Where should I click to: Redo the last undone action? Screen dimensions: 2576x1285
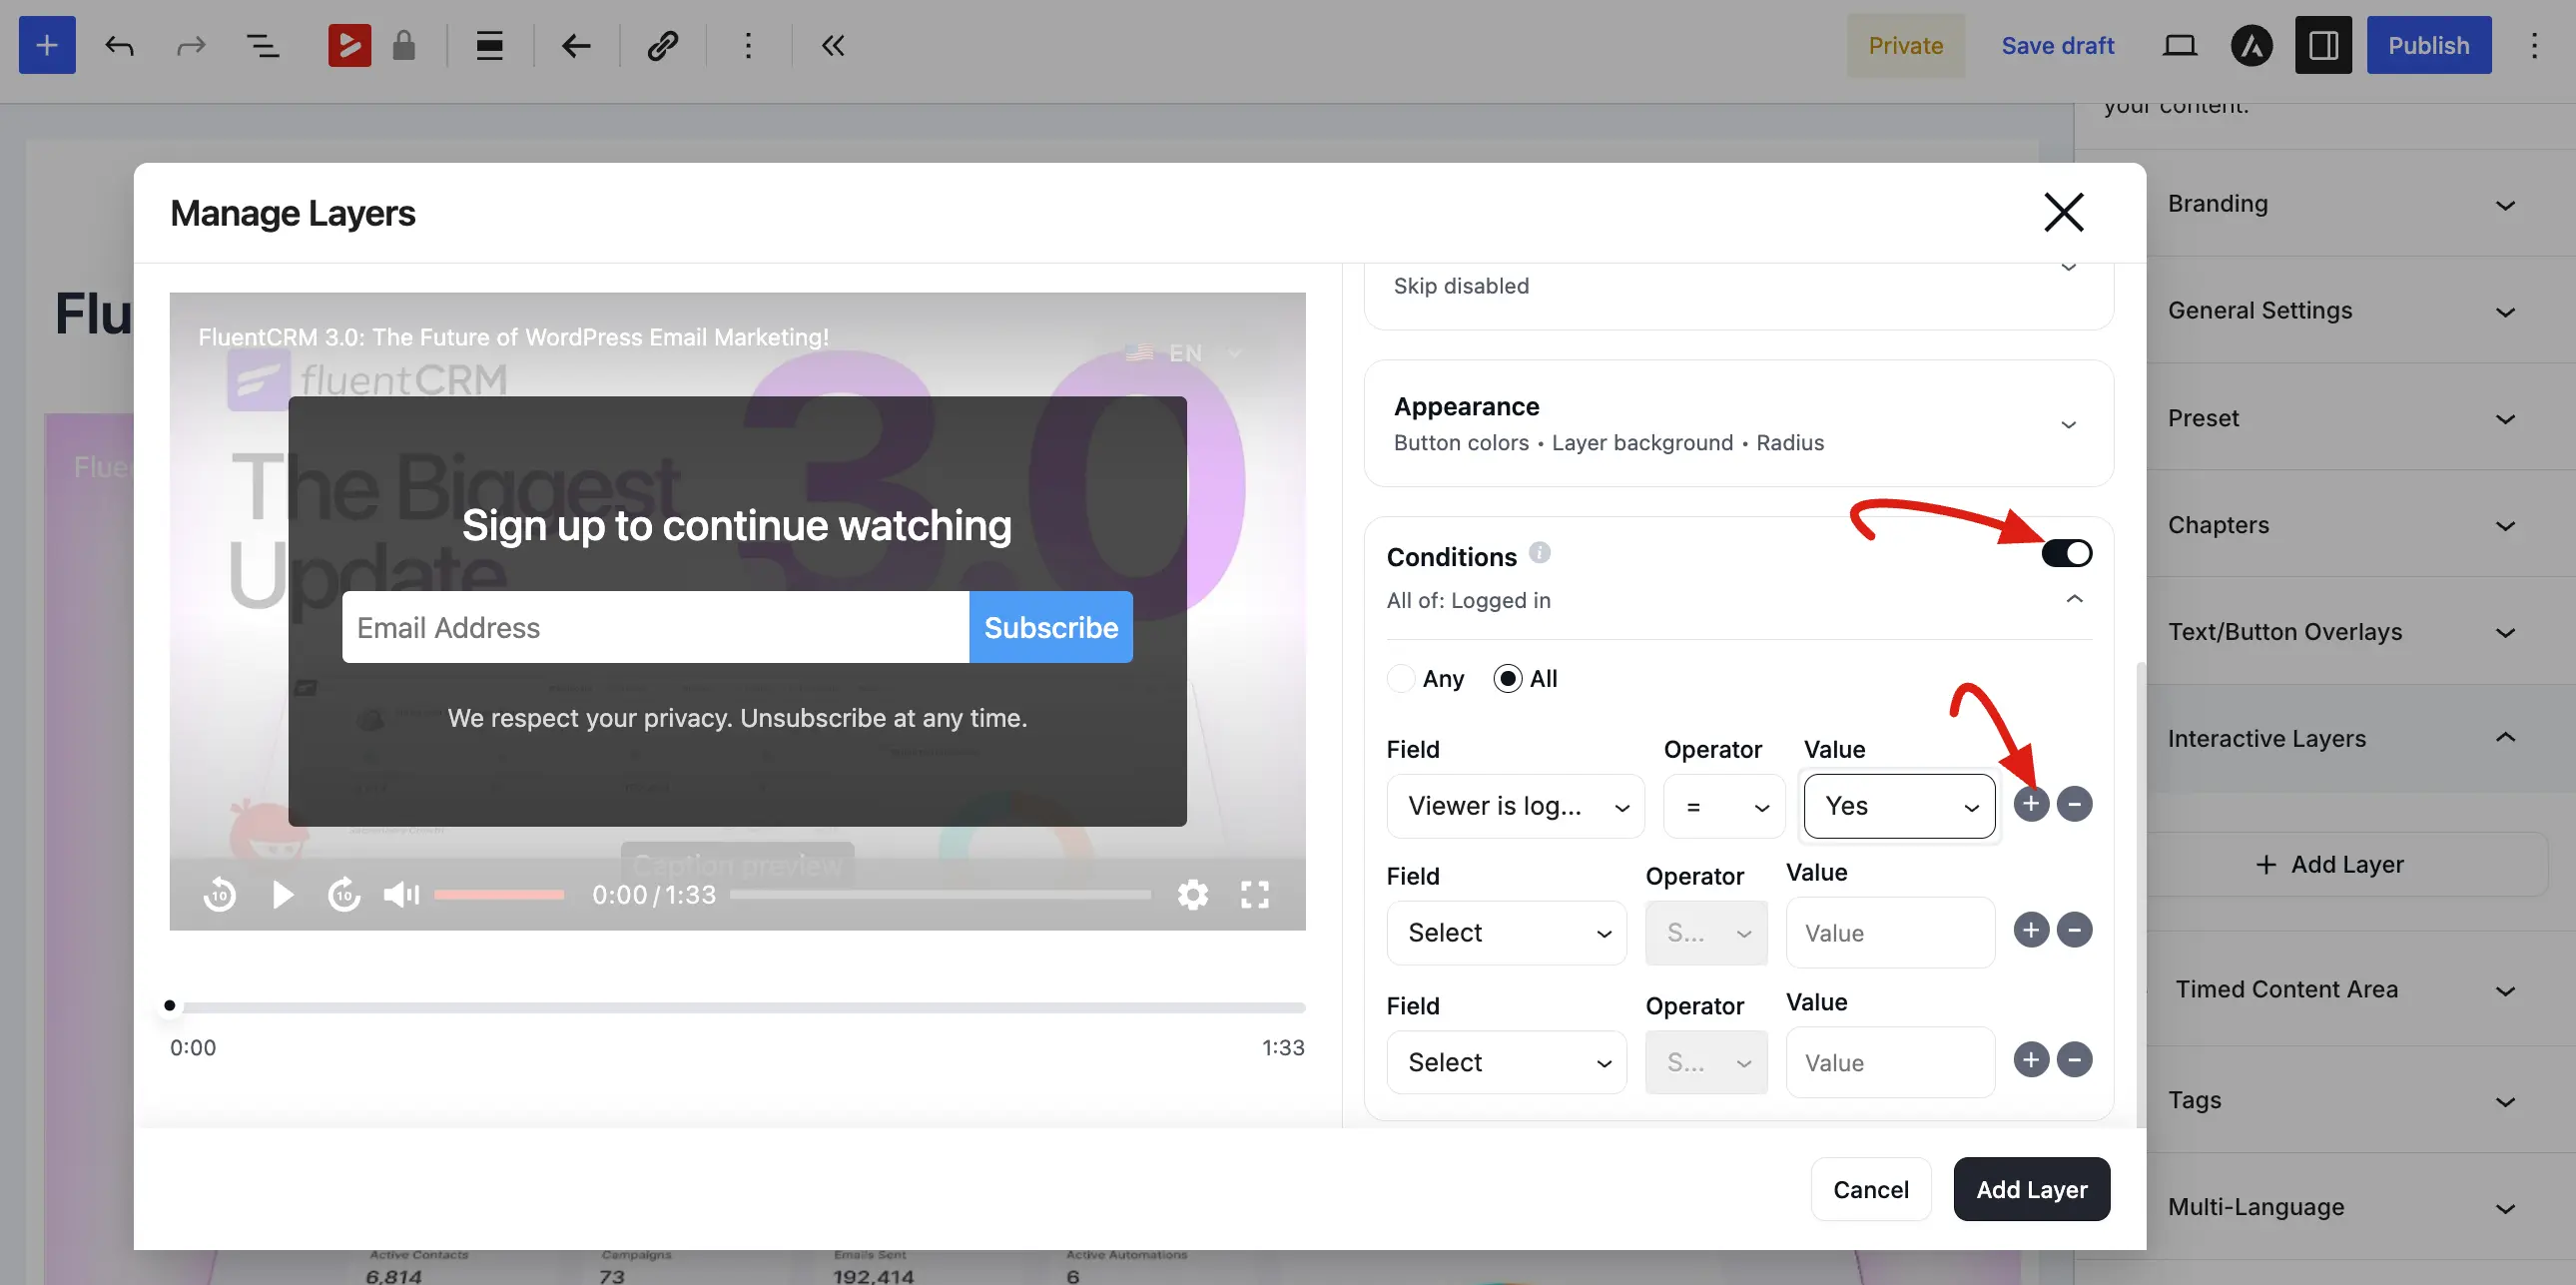tap(190, 45)
